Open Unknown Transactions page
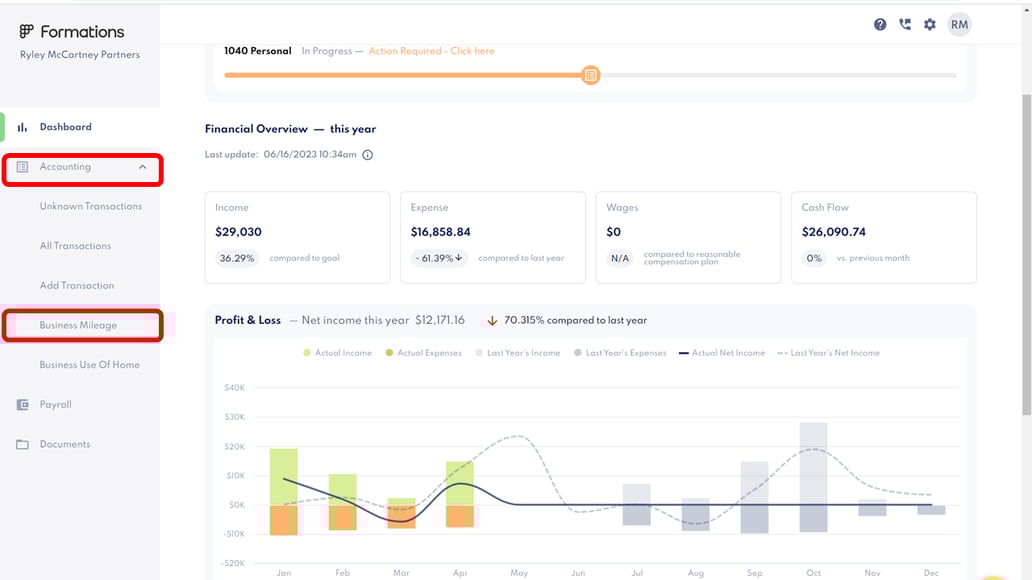Image resolution: width=1032 pixels, height=580 pixels. [91, 206]
